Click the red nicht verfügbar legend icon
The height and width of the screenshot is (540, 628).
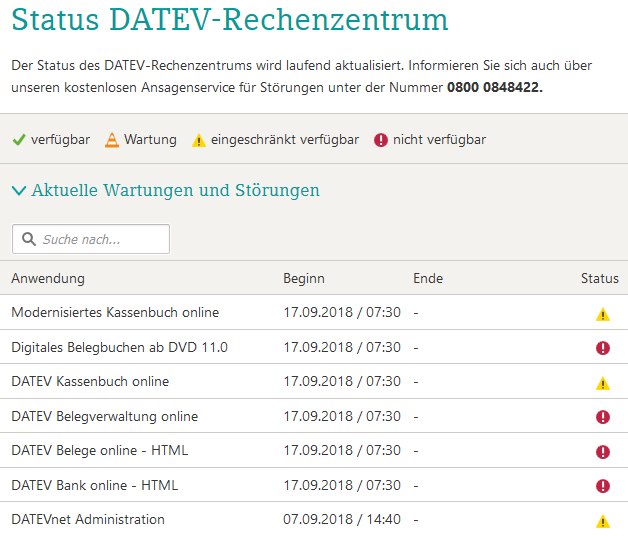point(380,140)
